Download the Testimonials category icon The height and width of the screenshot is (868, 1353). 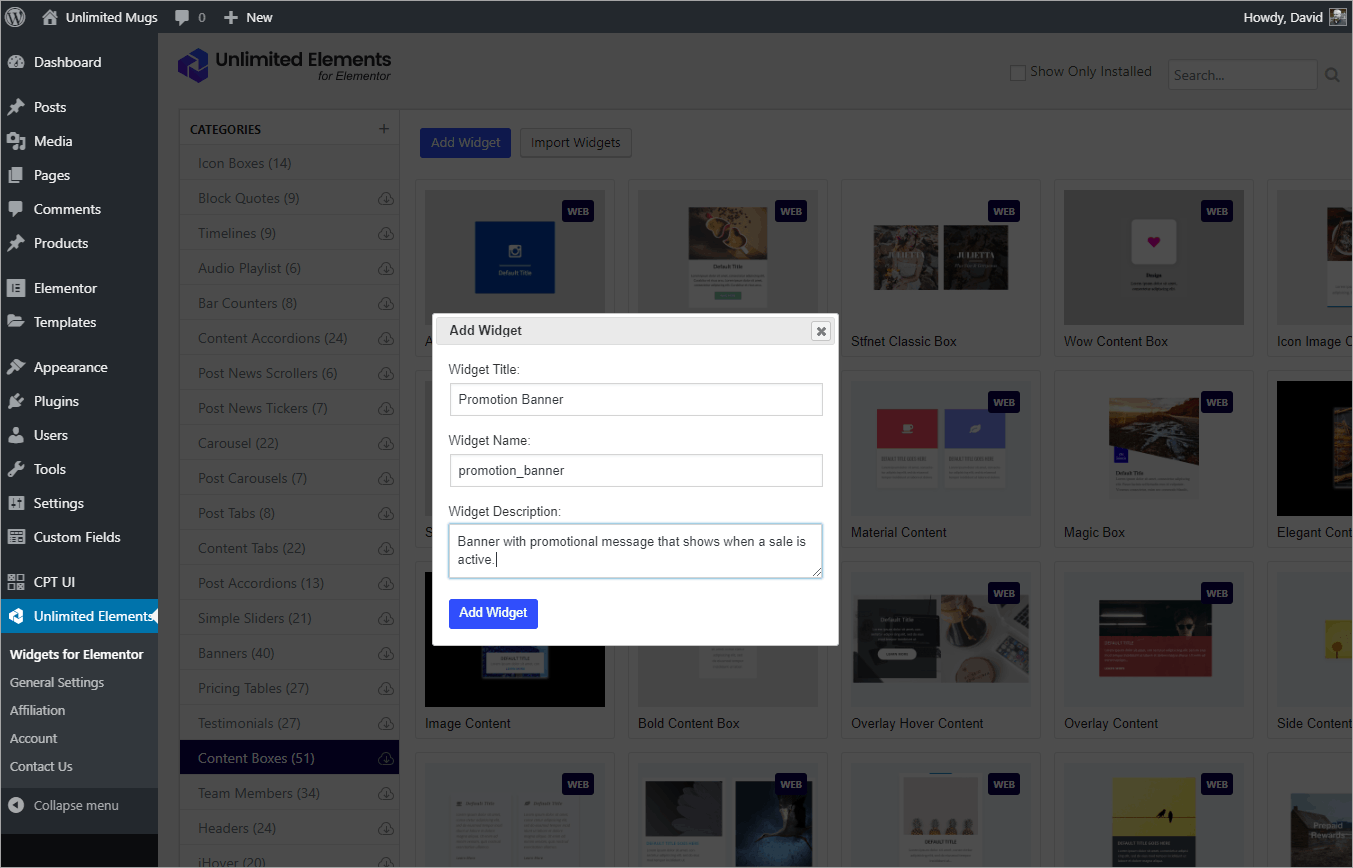coord(385,724)
